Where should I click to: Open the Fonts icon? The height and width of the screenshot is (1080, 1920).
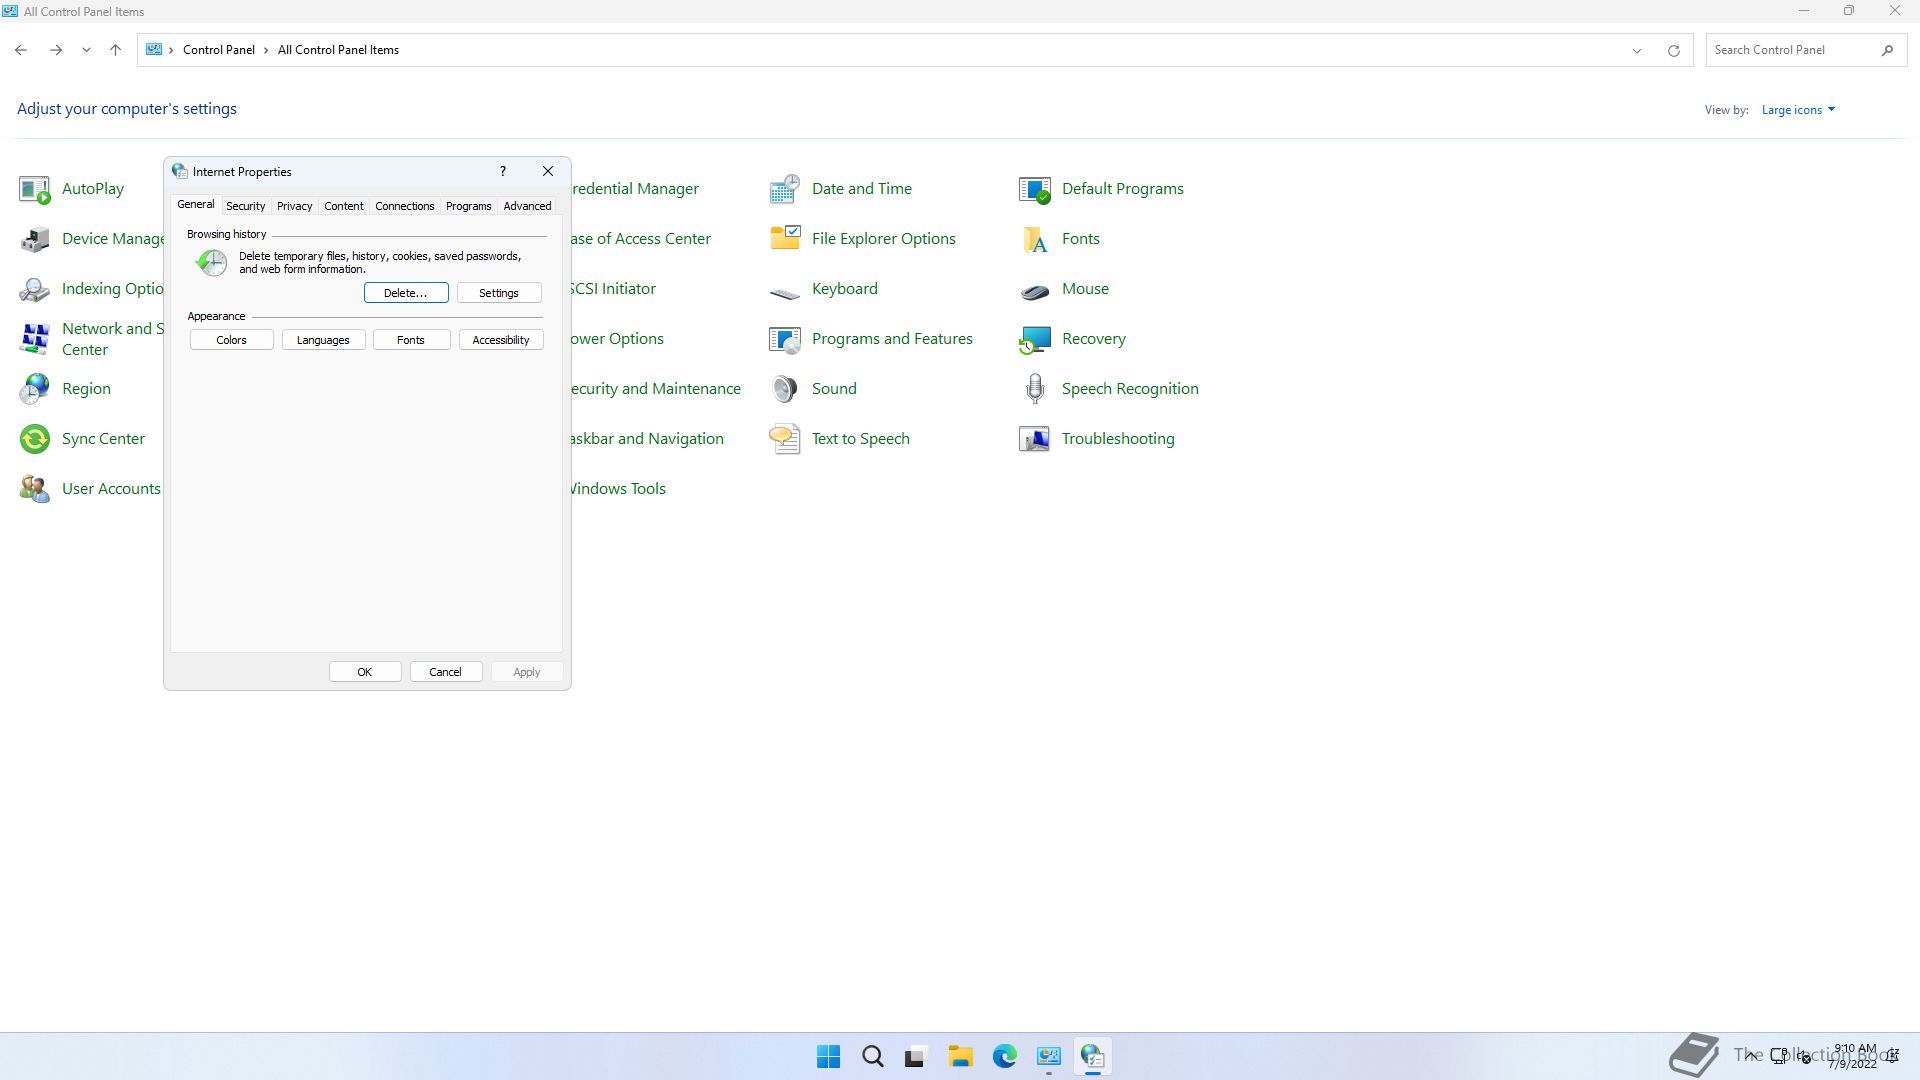tap(1035, 239)
